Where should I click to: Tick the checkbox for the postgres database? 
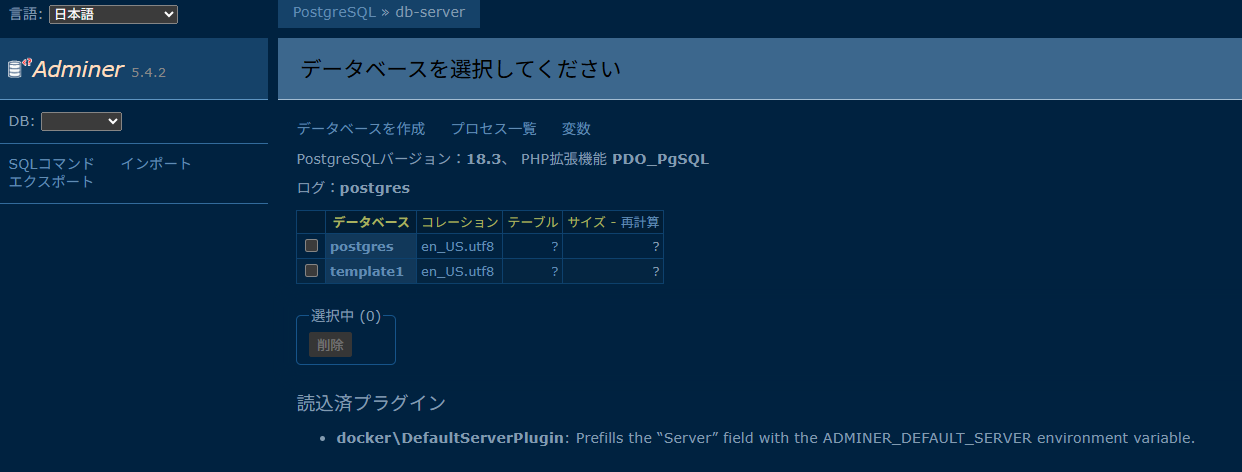coord(311,246)
